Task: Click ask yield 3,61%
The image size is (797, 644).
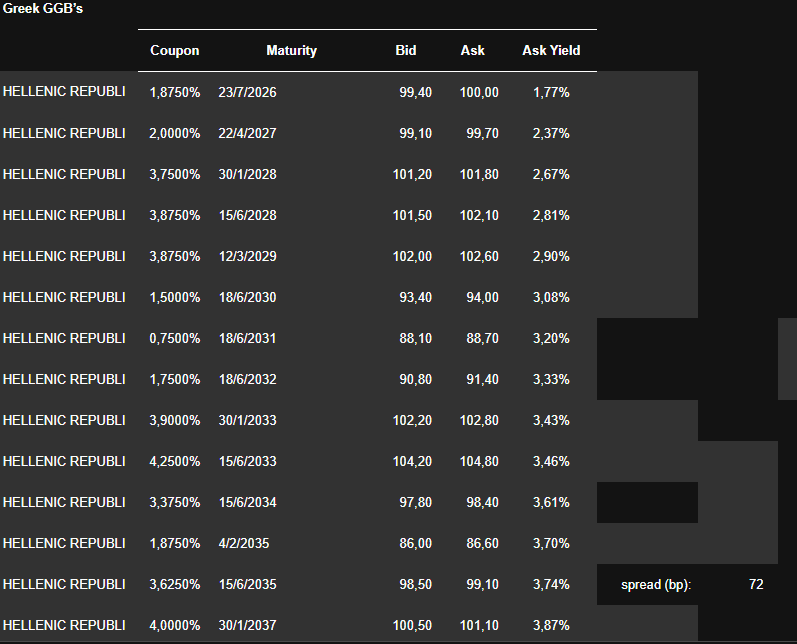Action: pos(551,502)
